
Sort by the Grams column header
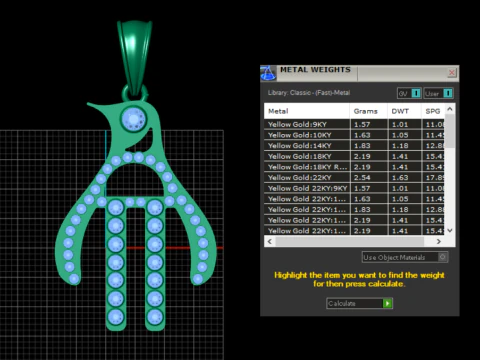click(x=368, y=111)
